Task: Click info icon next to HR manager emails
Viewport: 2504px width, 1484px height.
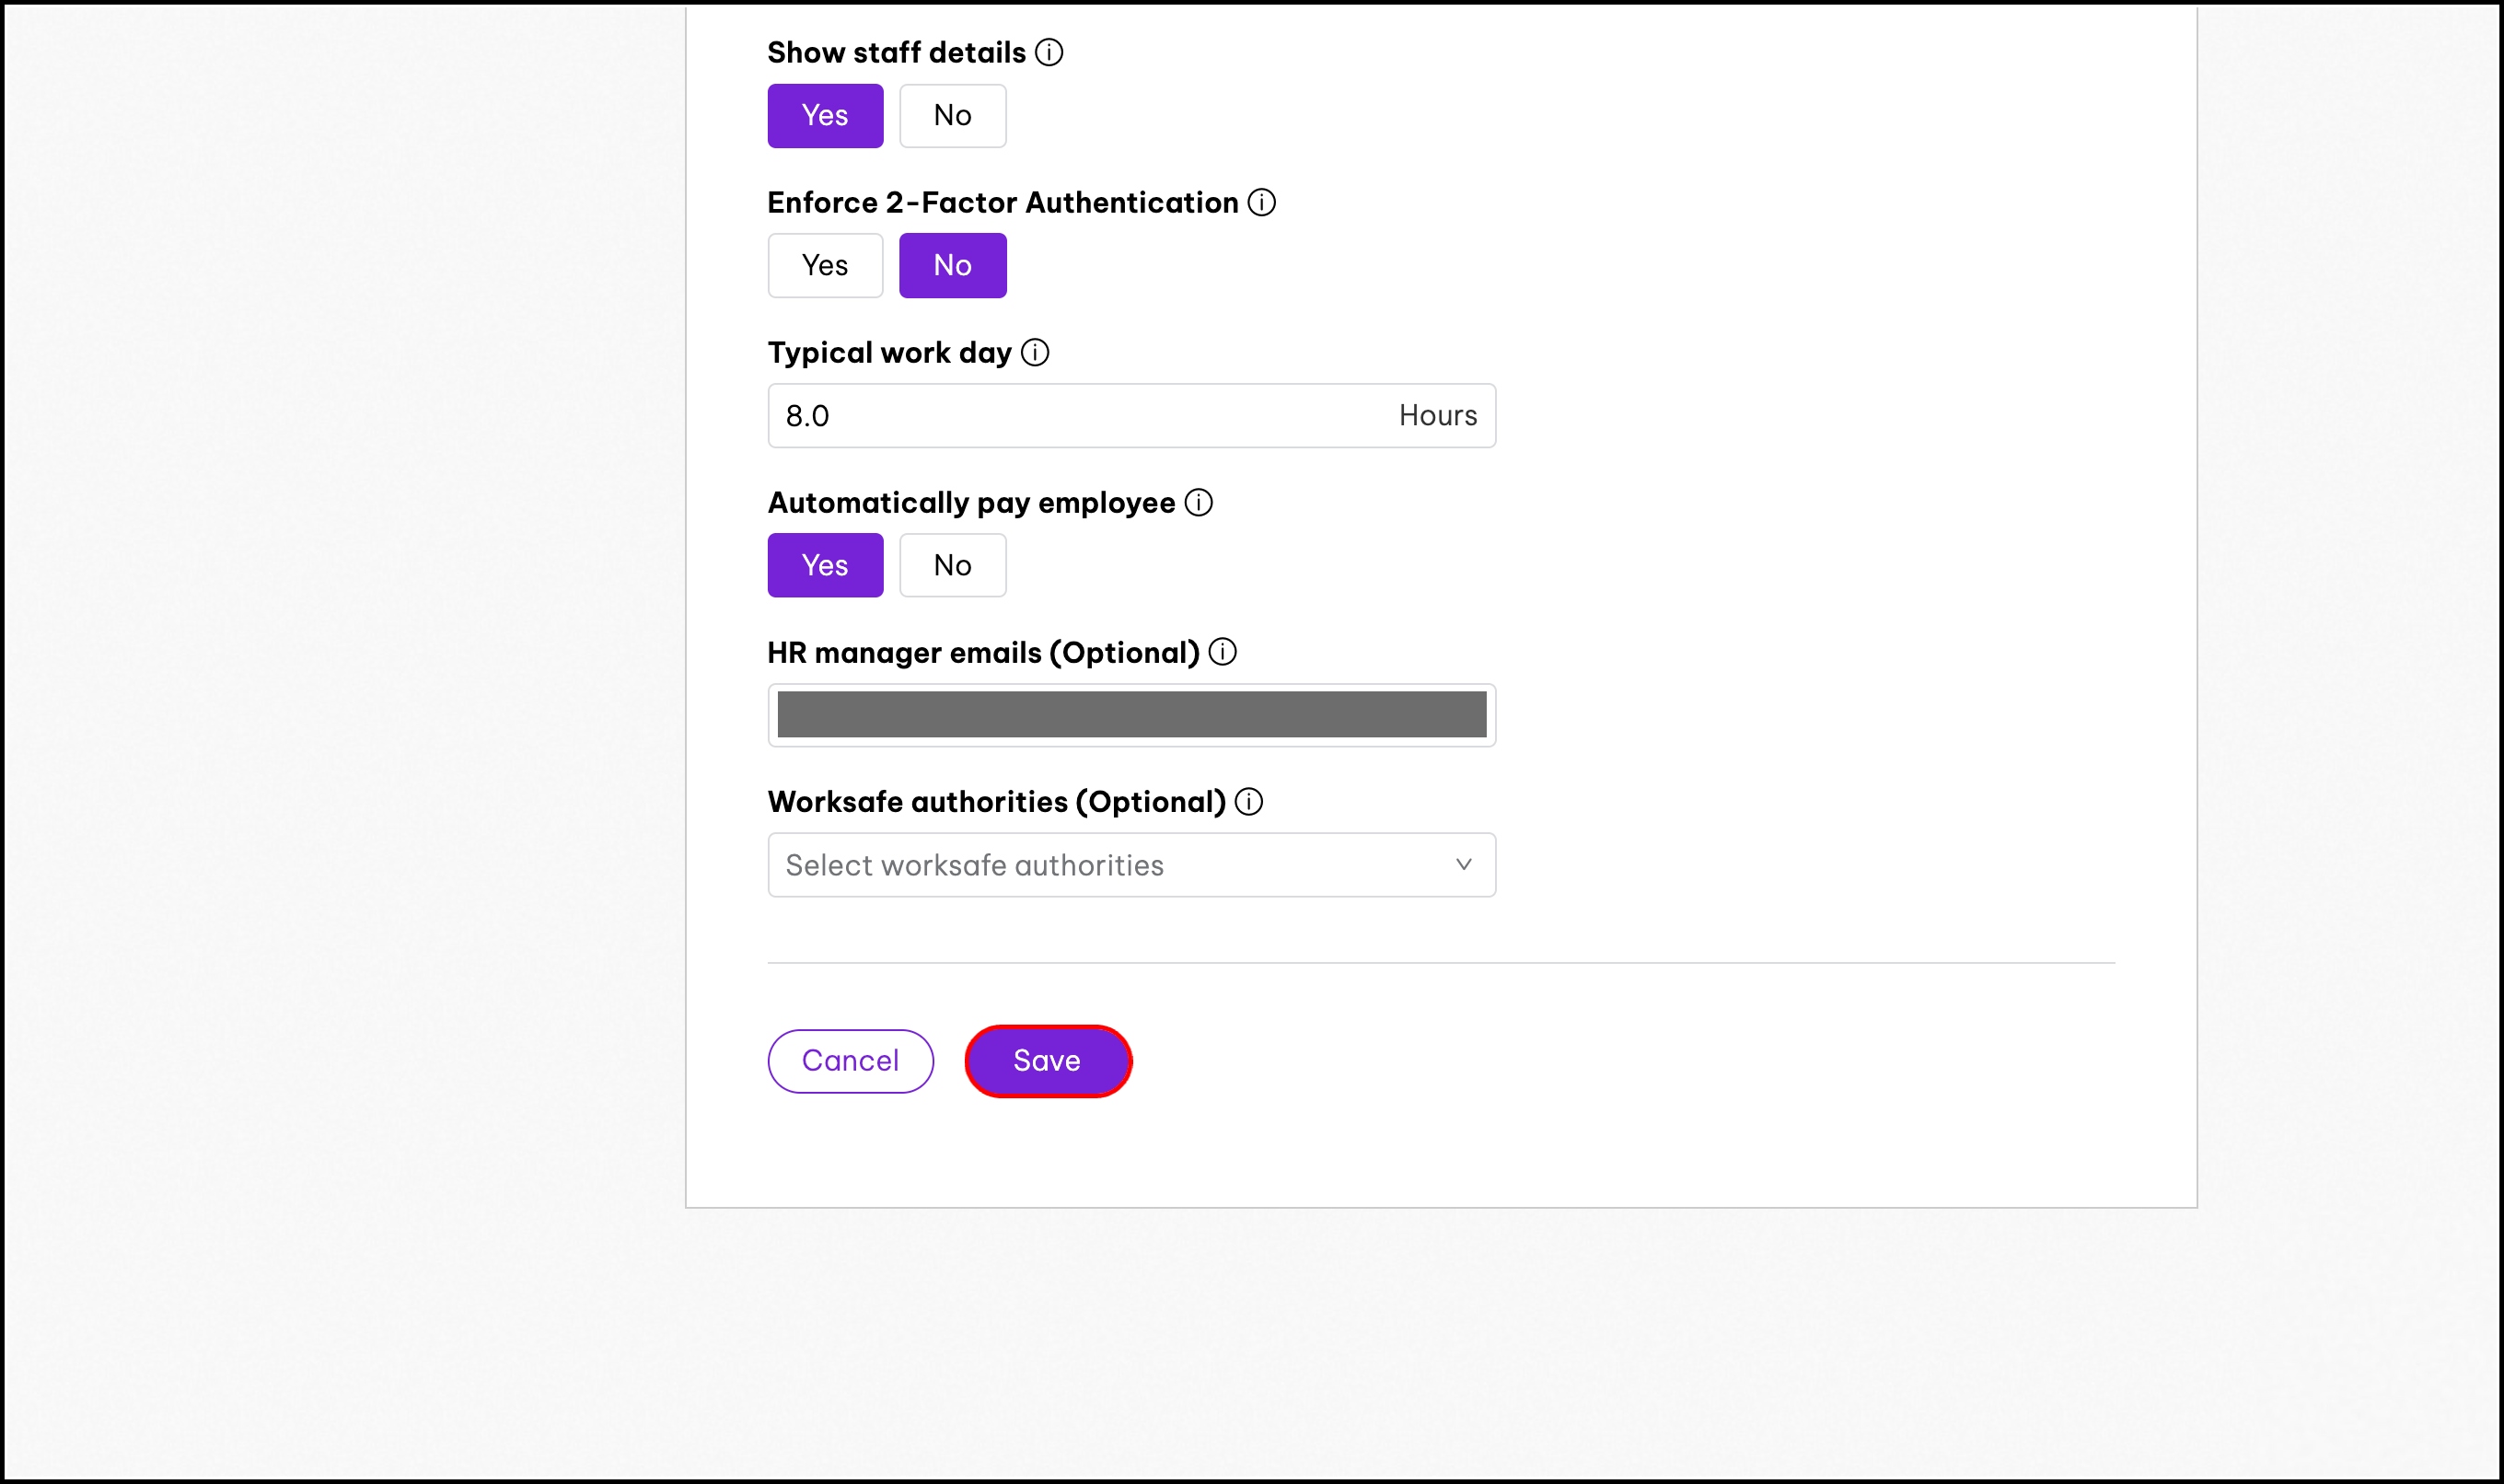Action: [1222, 652]
